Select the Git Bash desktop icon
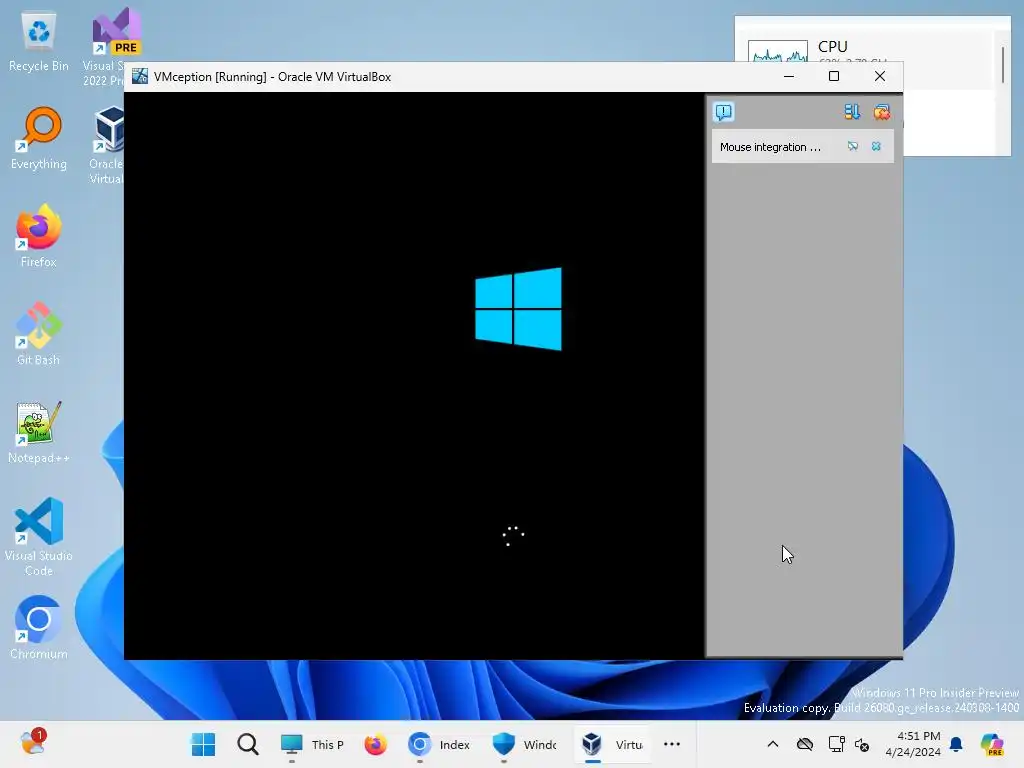Viewport: 1024px width, 768px height. (x=39, y=334)
